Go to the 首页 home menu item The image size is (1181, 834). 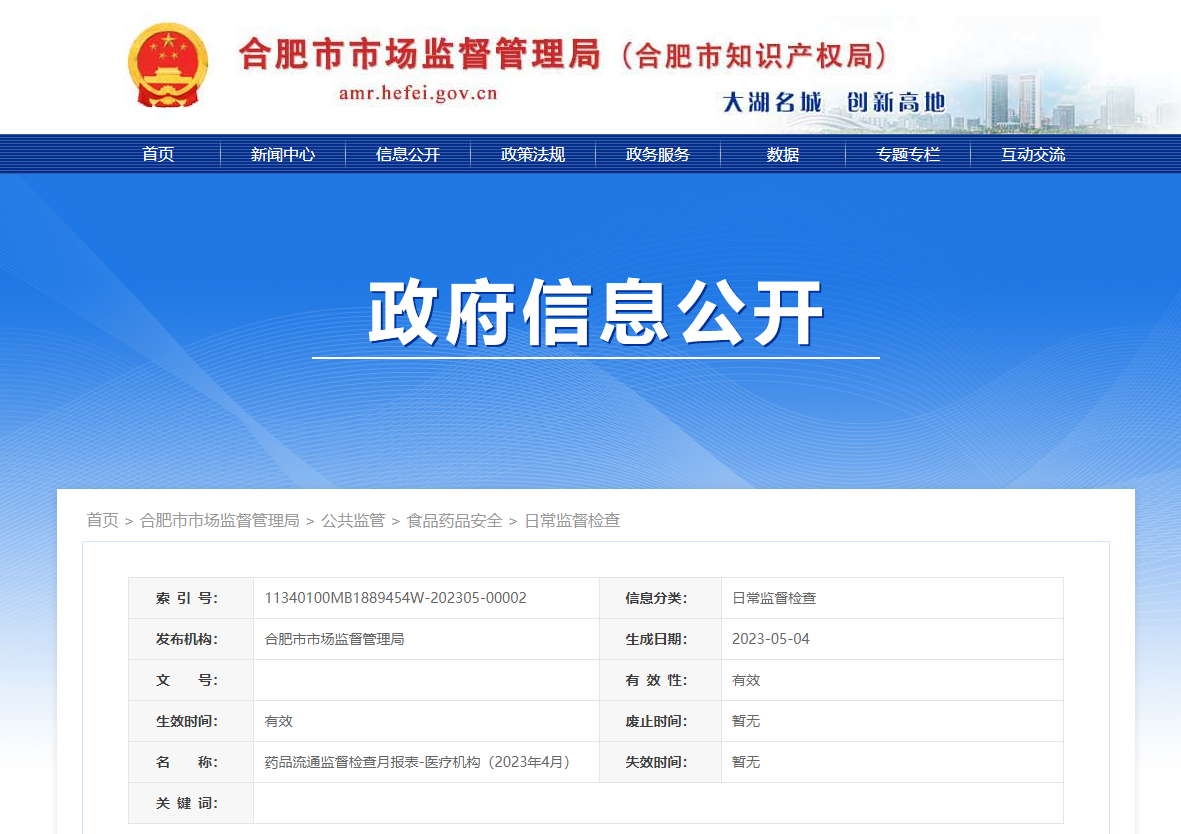tap(157, 154)
